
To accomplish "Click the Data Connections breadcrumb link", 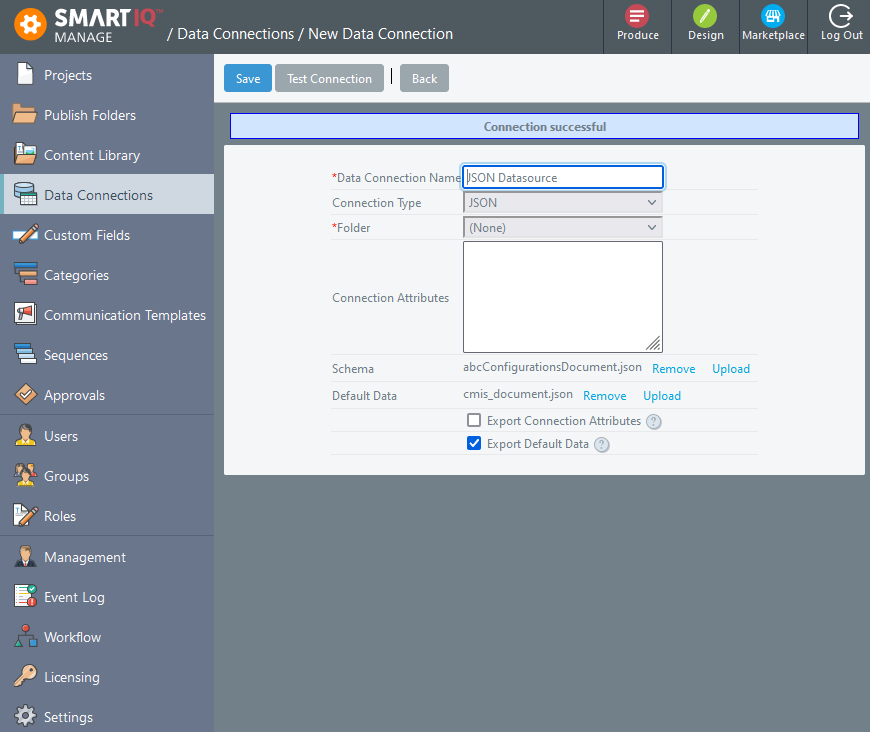I will click(236, 34).
